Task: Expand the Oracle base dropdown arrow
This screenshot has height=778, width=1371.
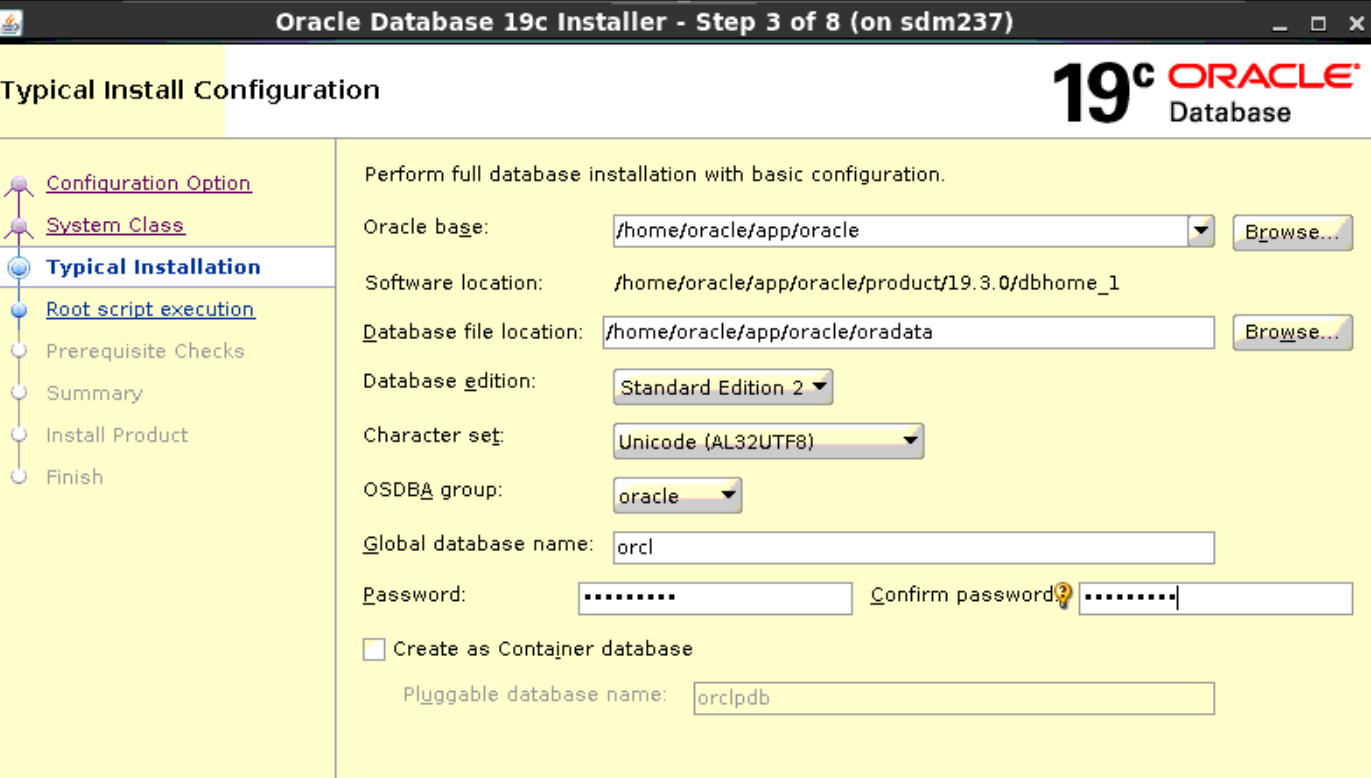Action: pos(1200,231)
